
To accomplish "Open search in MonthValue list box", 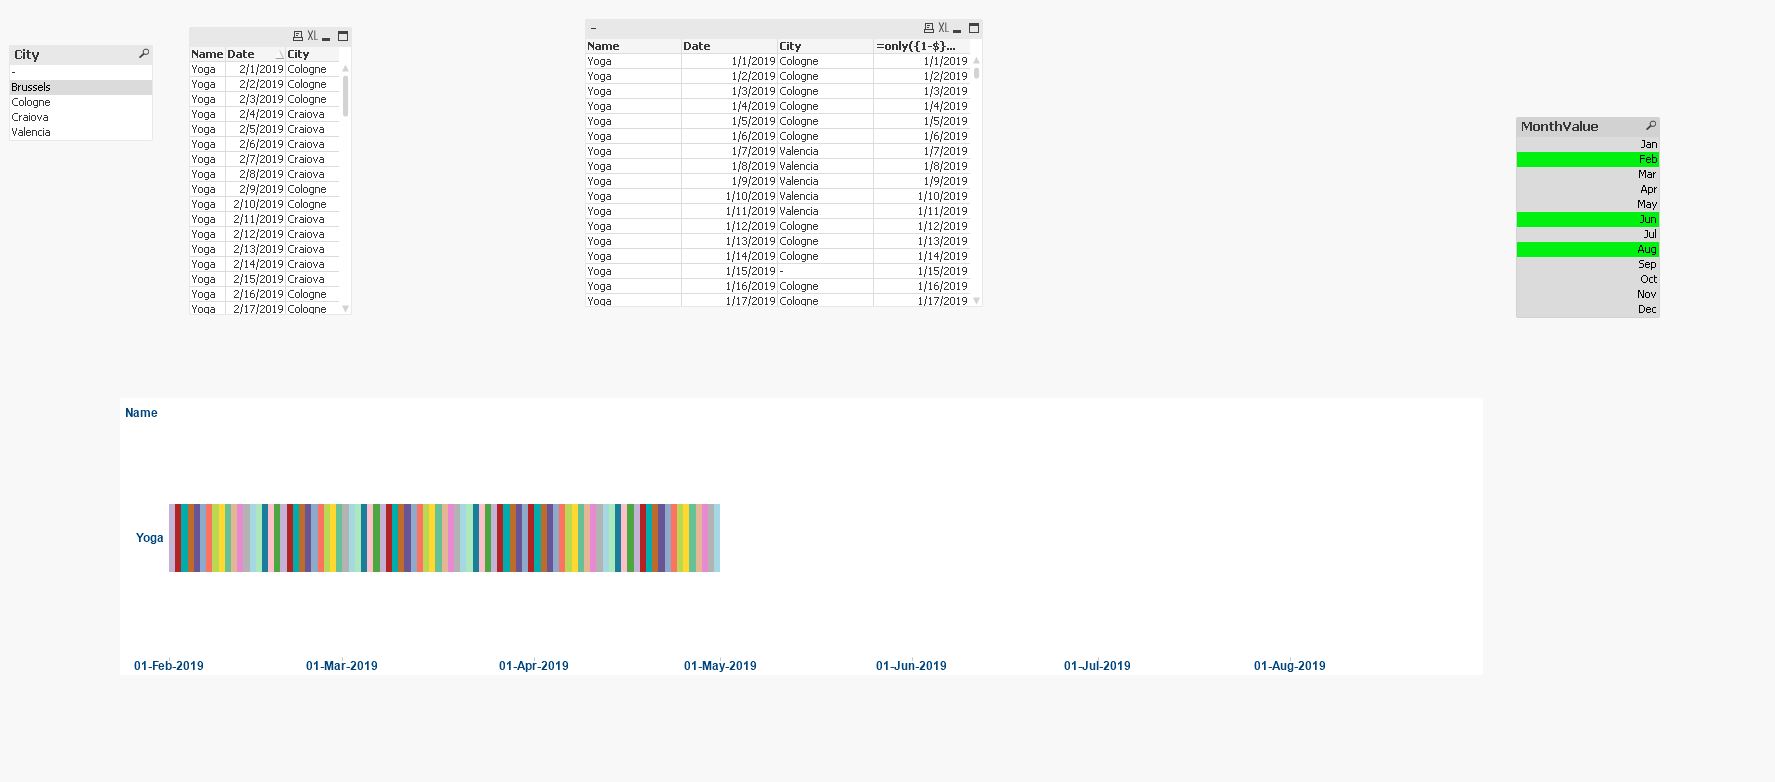I will pyautogui.click(x=1651, y=126).
